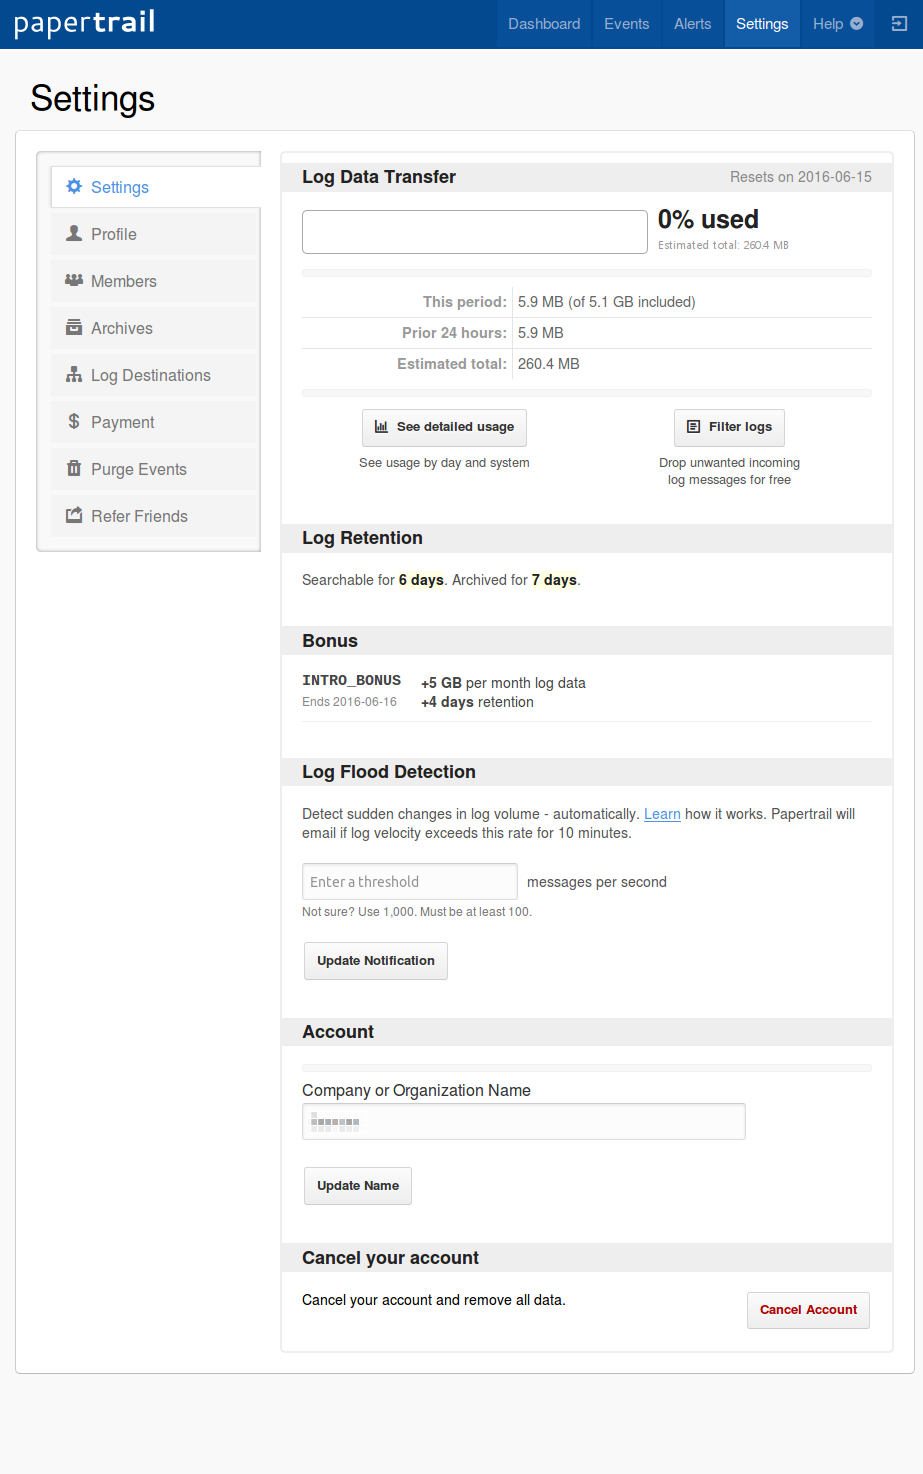923x1474 pixels.
Task: Switch to the Alerts tab
Action: click(x=693, y=24)
